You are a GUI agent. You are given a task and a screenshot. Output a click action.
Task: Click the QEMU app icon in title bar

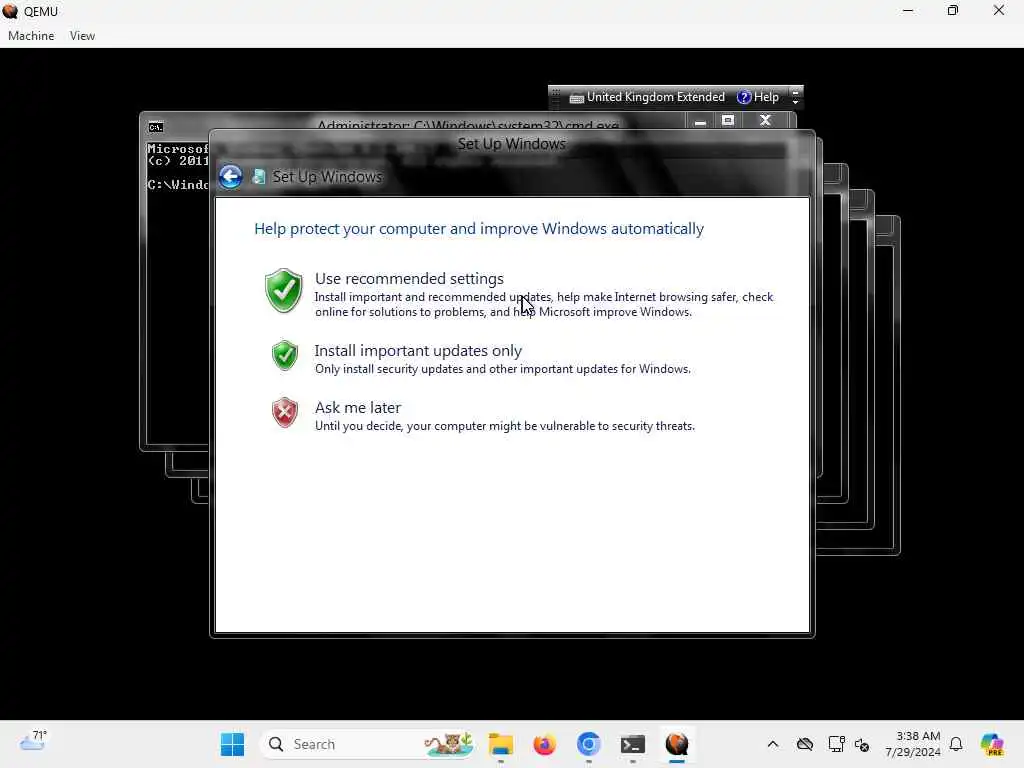click(x=10, y=11)
